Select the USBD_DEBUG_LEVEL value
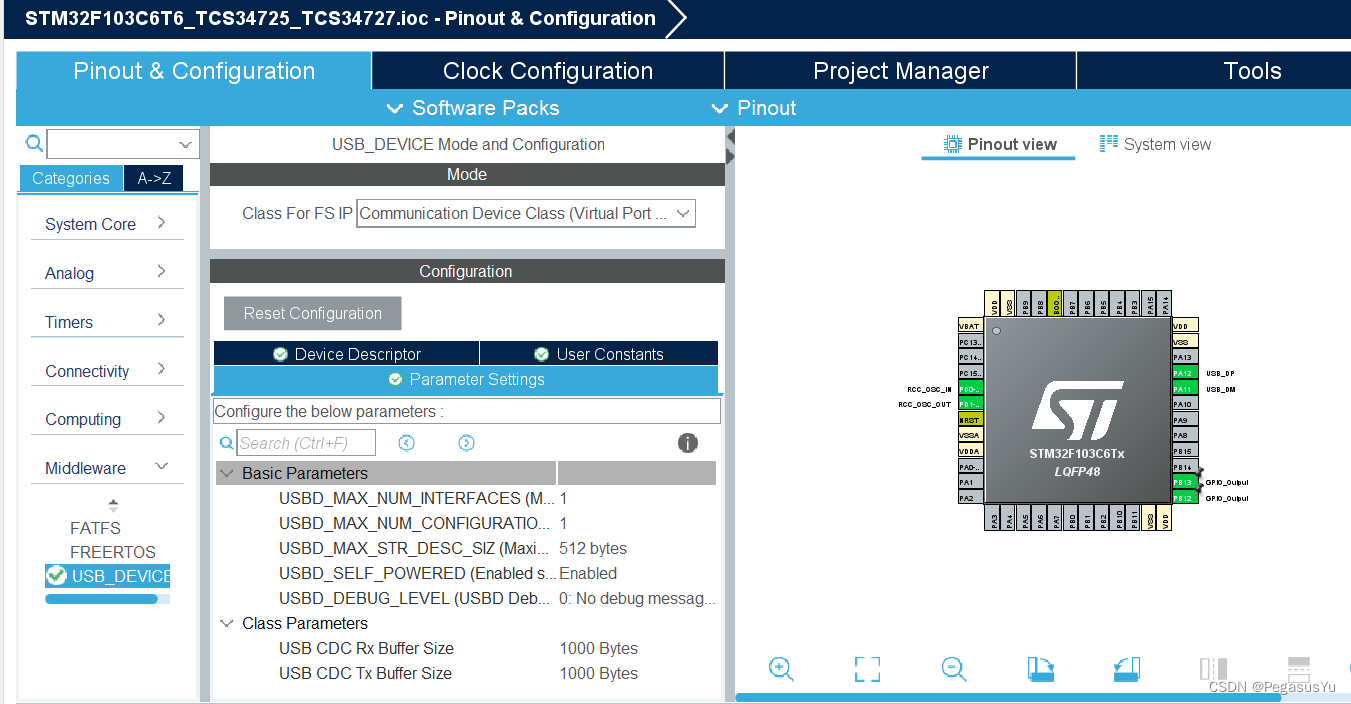 click(637, 598)
